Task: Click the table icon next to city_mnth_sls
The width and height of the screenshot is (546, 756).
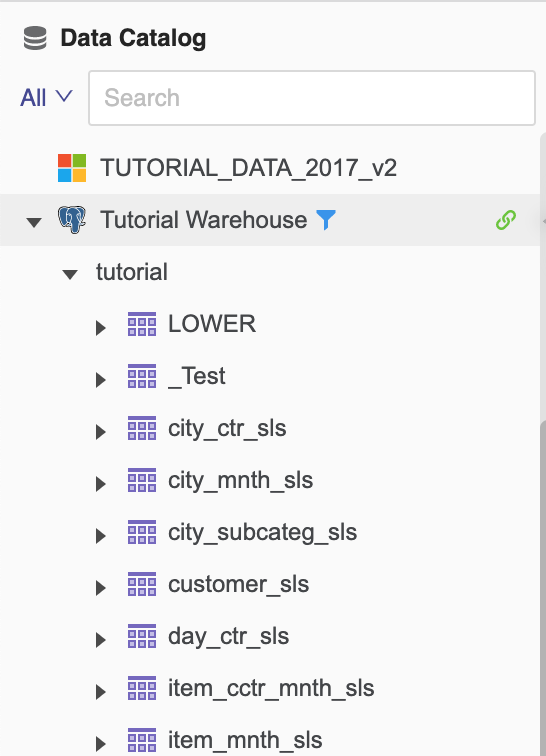Action: 142,480
